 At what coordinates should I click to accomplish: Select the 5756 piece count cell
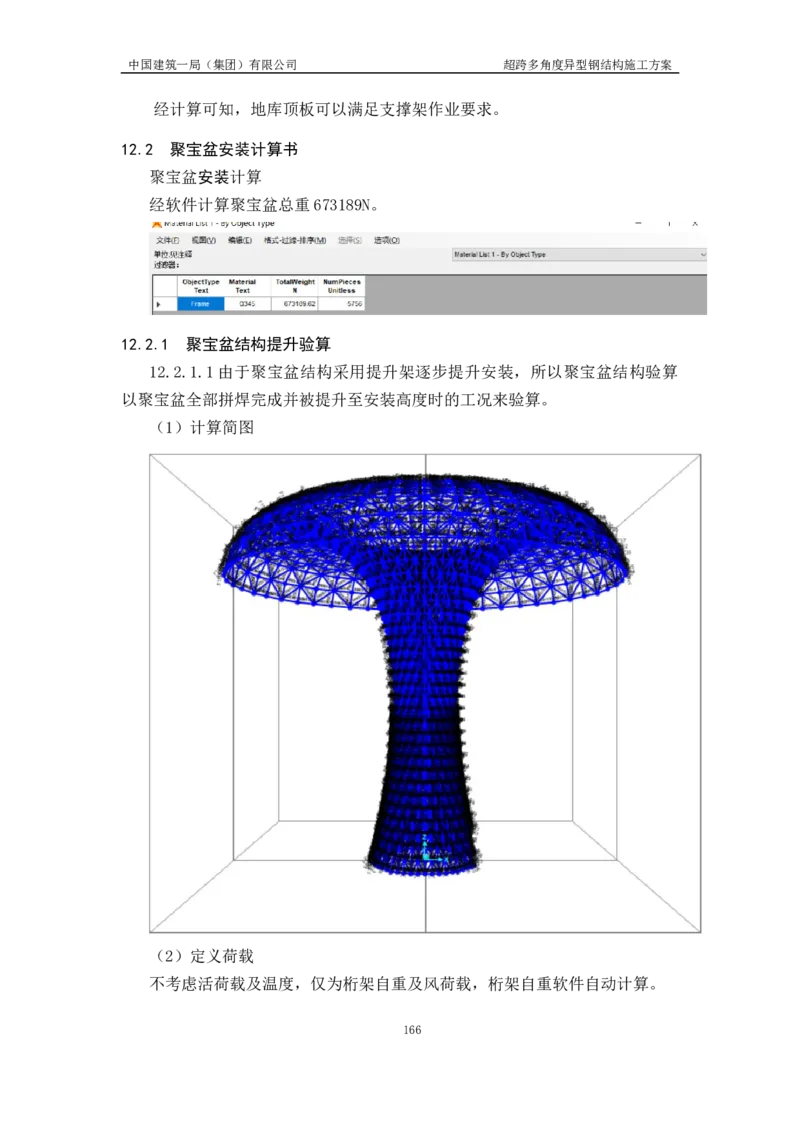(x=342, y=304)
